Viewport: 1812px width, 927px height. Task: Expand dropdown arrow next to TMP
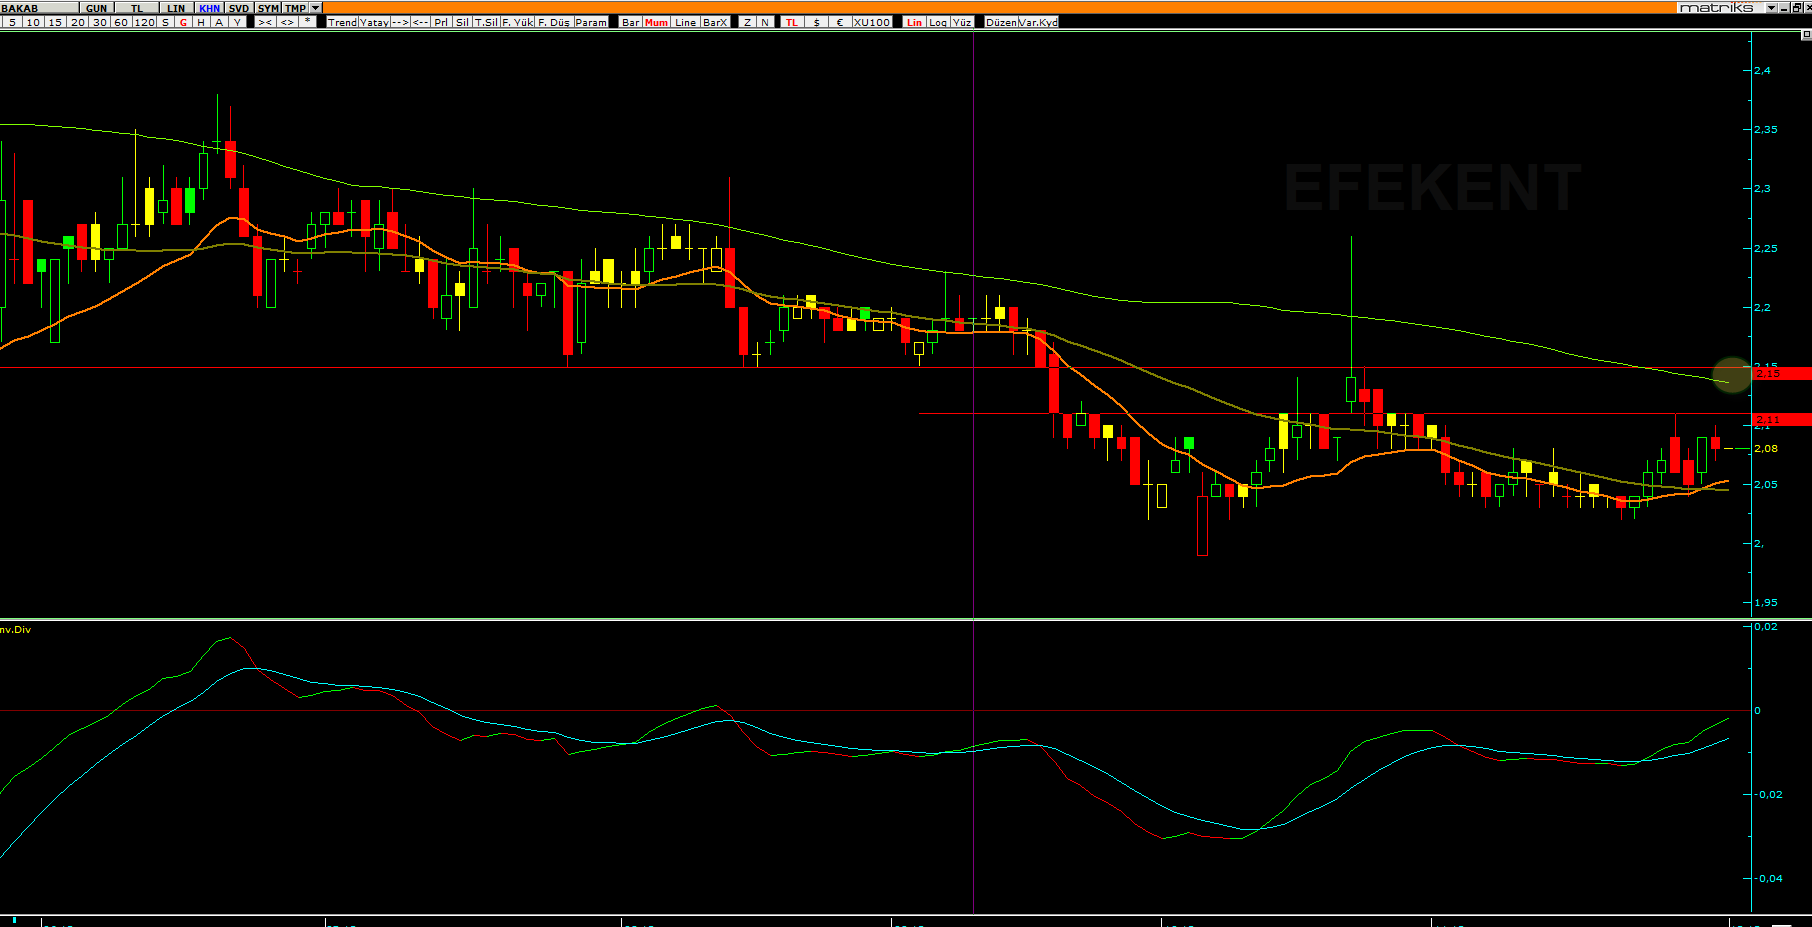click(x=316, y=8)
